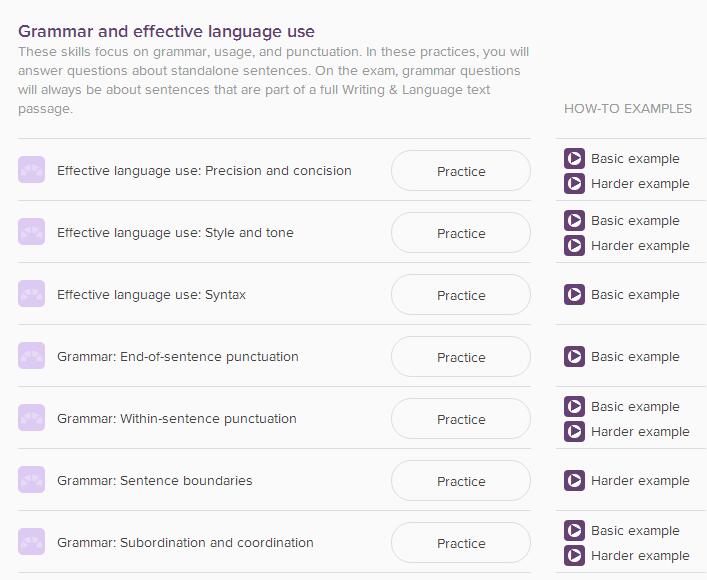This screenshot has height=580, width=707.
Task: Start Practice for Style and tone
Action: tap(461, 233)
